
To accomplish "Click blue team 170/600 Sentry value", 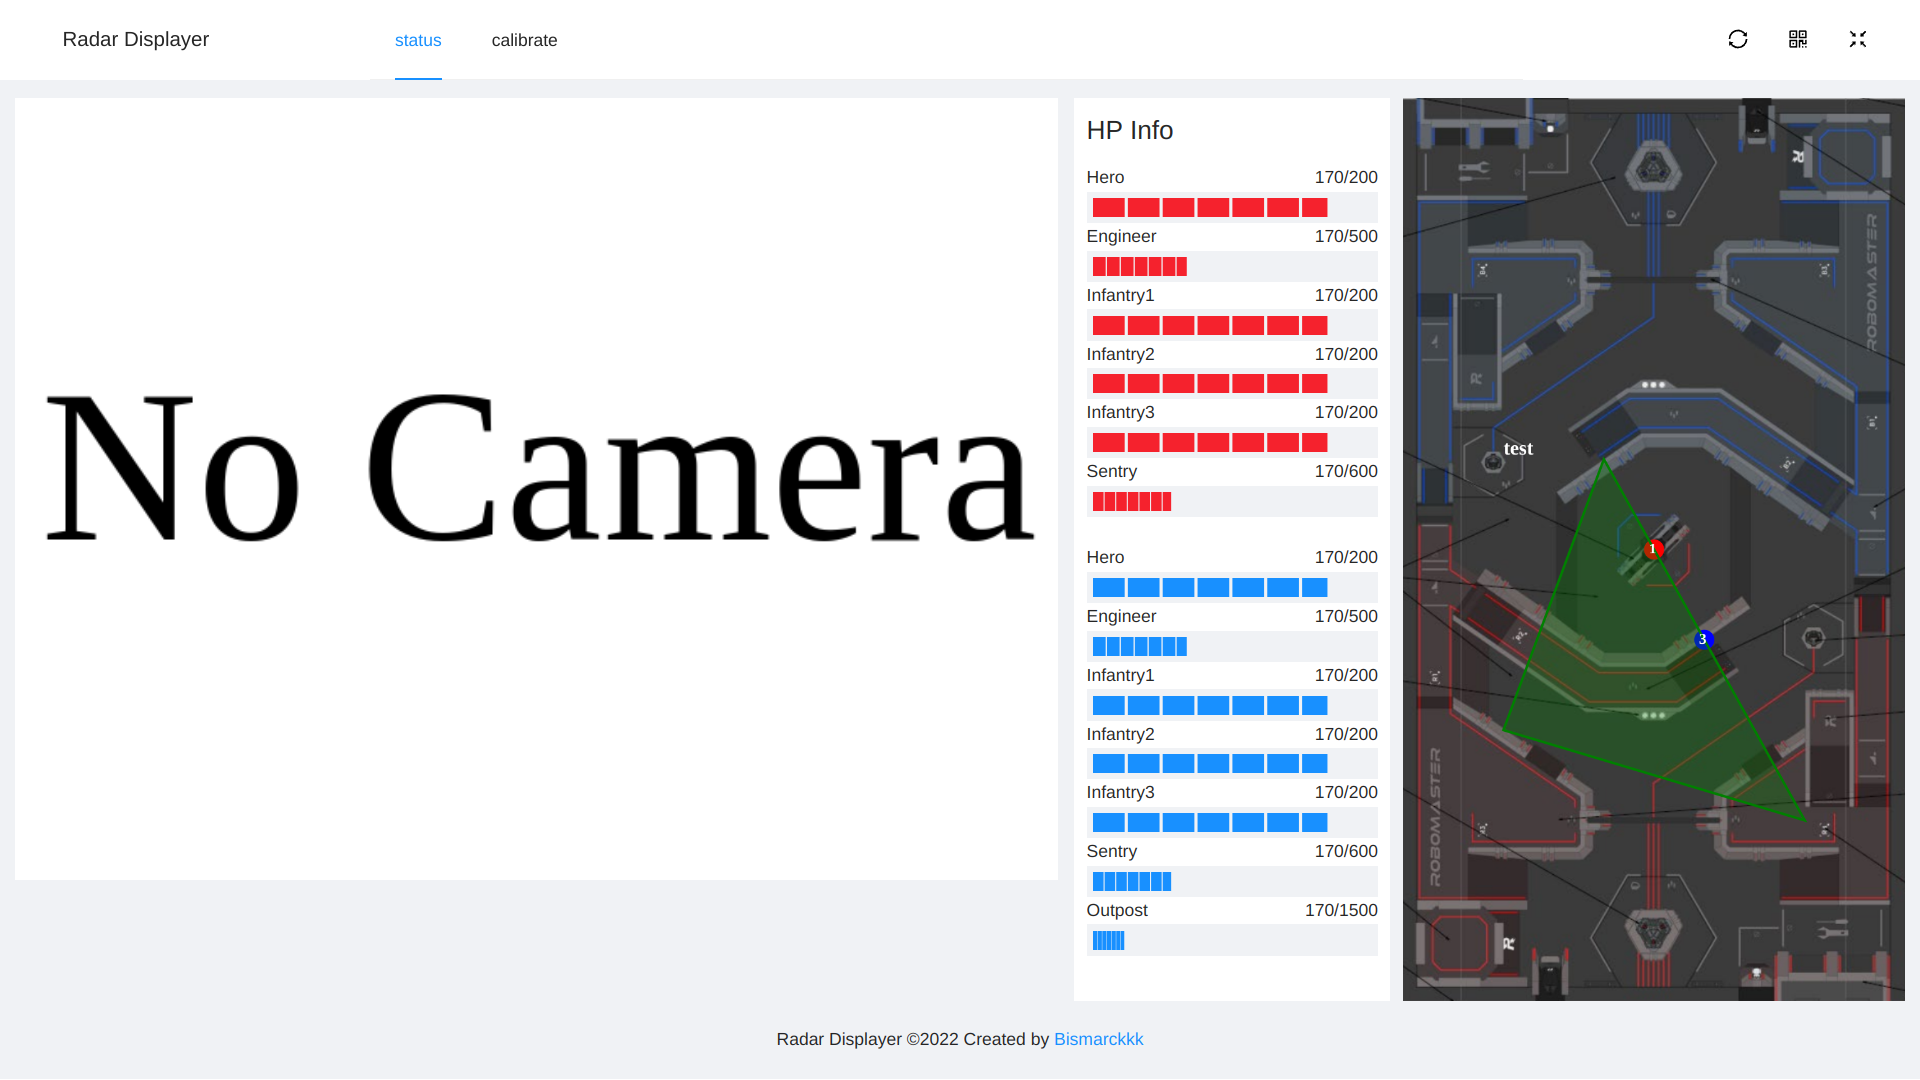I will (x=1346, y=851).
